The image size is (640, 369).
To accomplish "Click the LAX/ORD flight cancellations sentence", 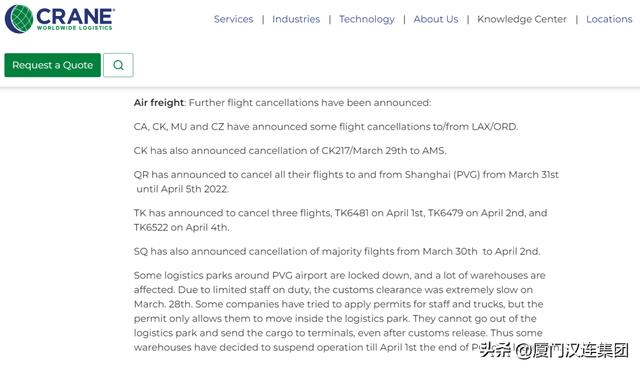I will tap(326, 127).
